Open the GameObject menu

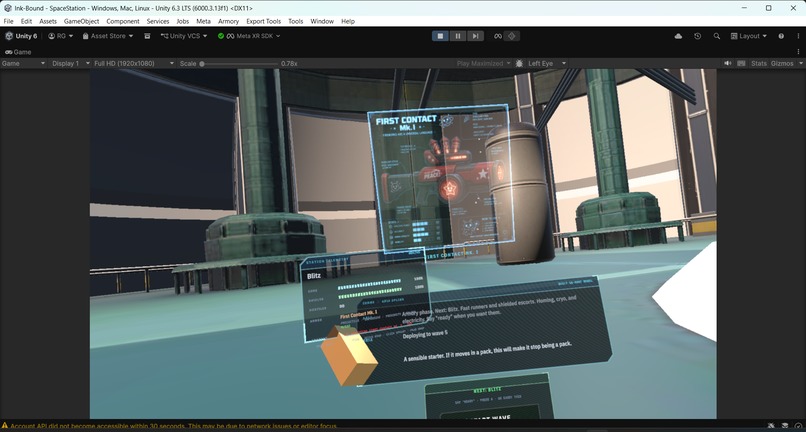click(x=81, y=21)
